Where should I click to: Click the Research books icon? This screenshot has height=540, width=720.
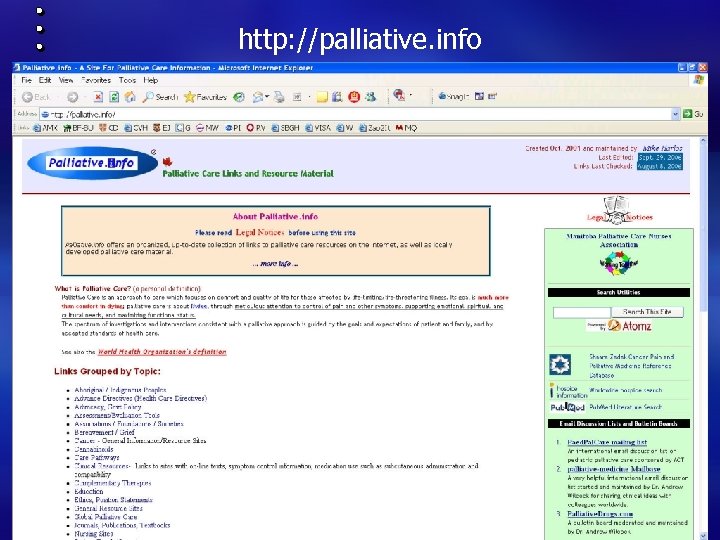[337, 97]
